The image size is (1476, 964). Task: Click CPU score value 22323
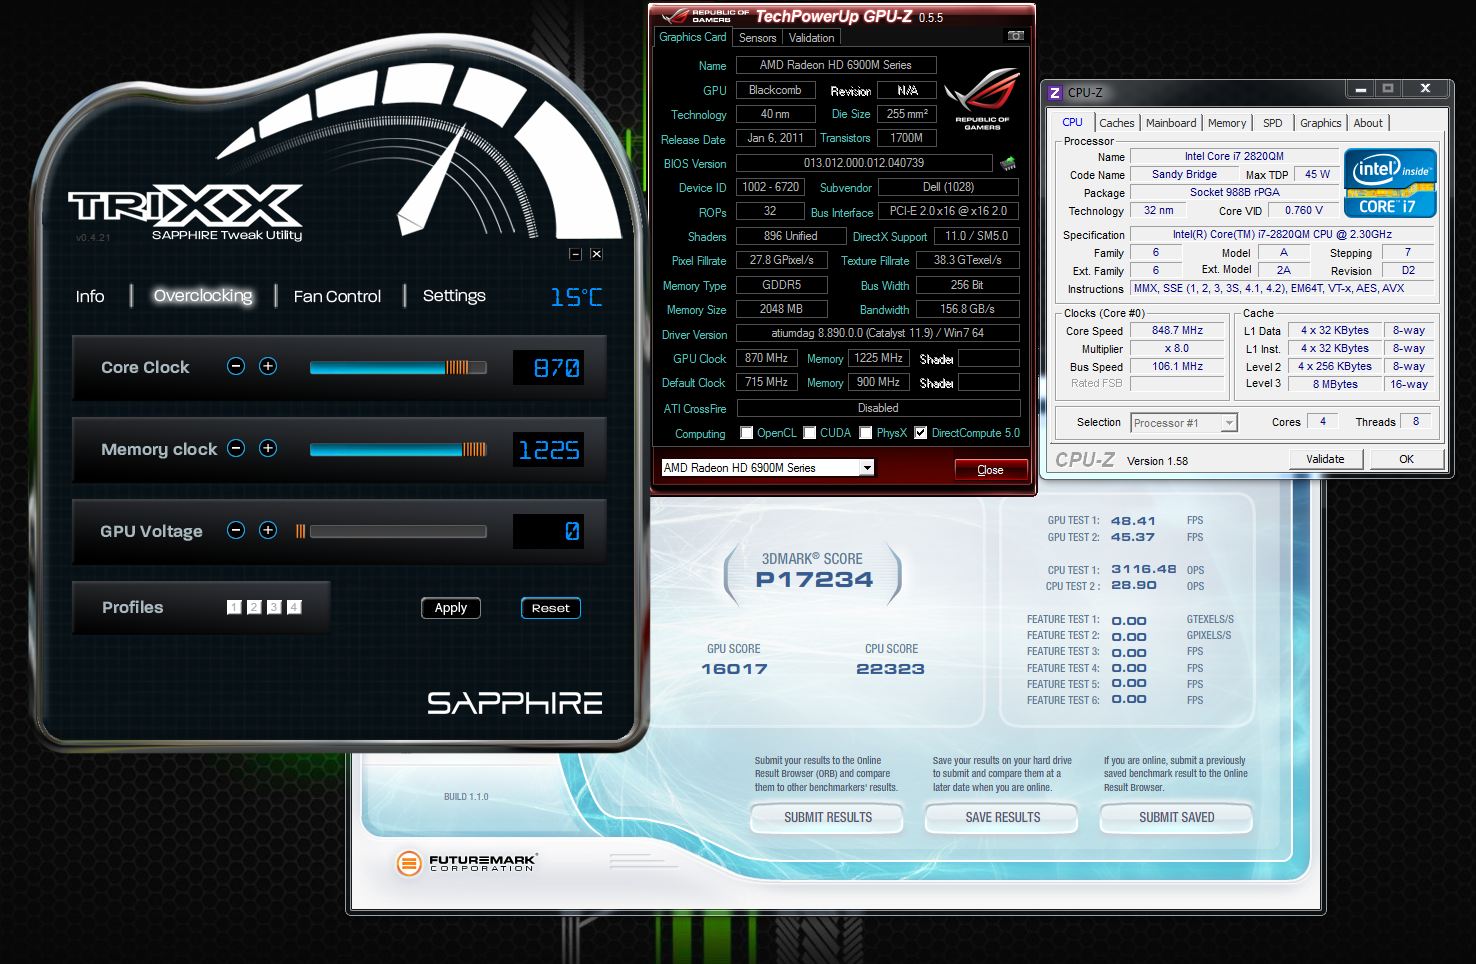[890, 669]
